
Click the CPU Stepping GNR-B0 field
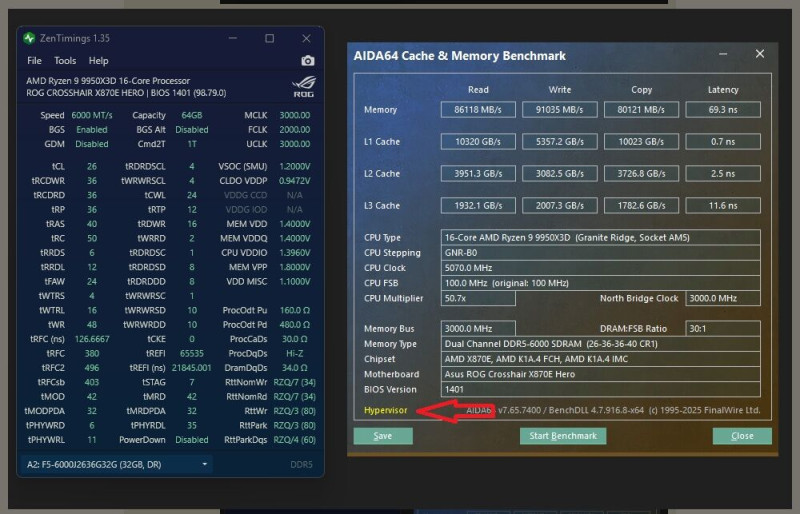[601, 253]
